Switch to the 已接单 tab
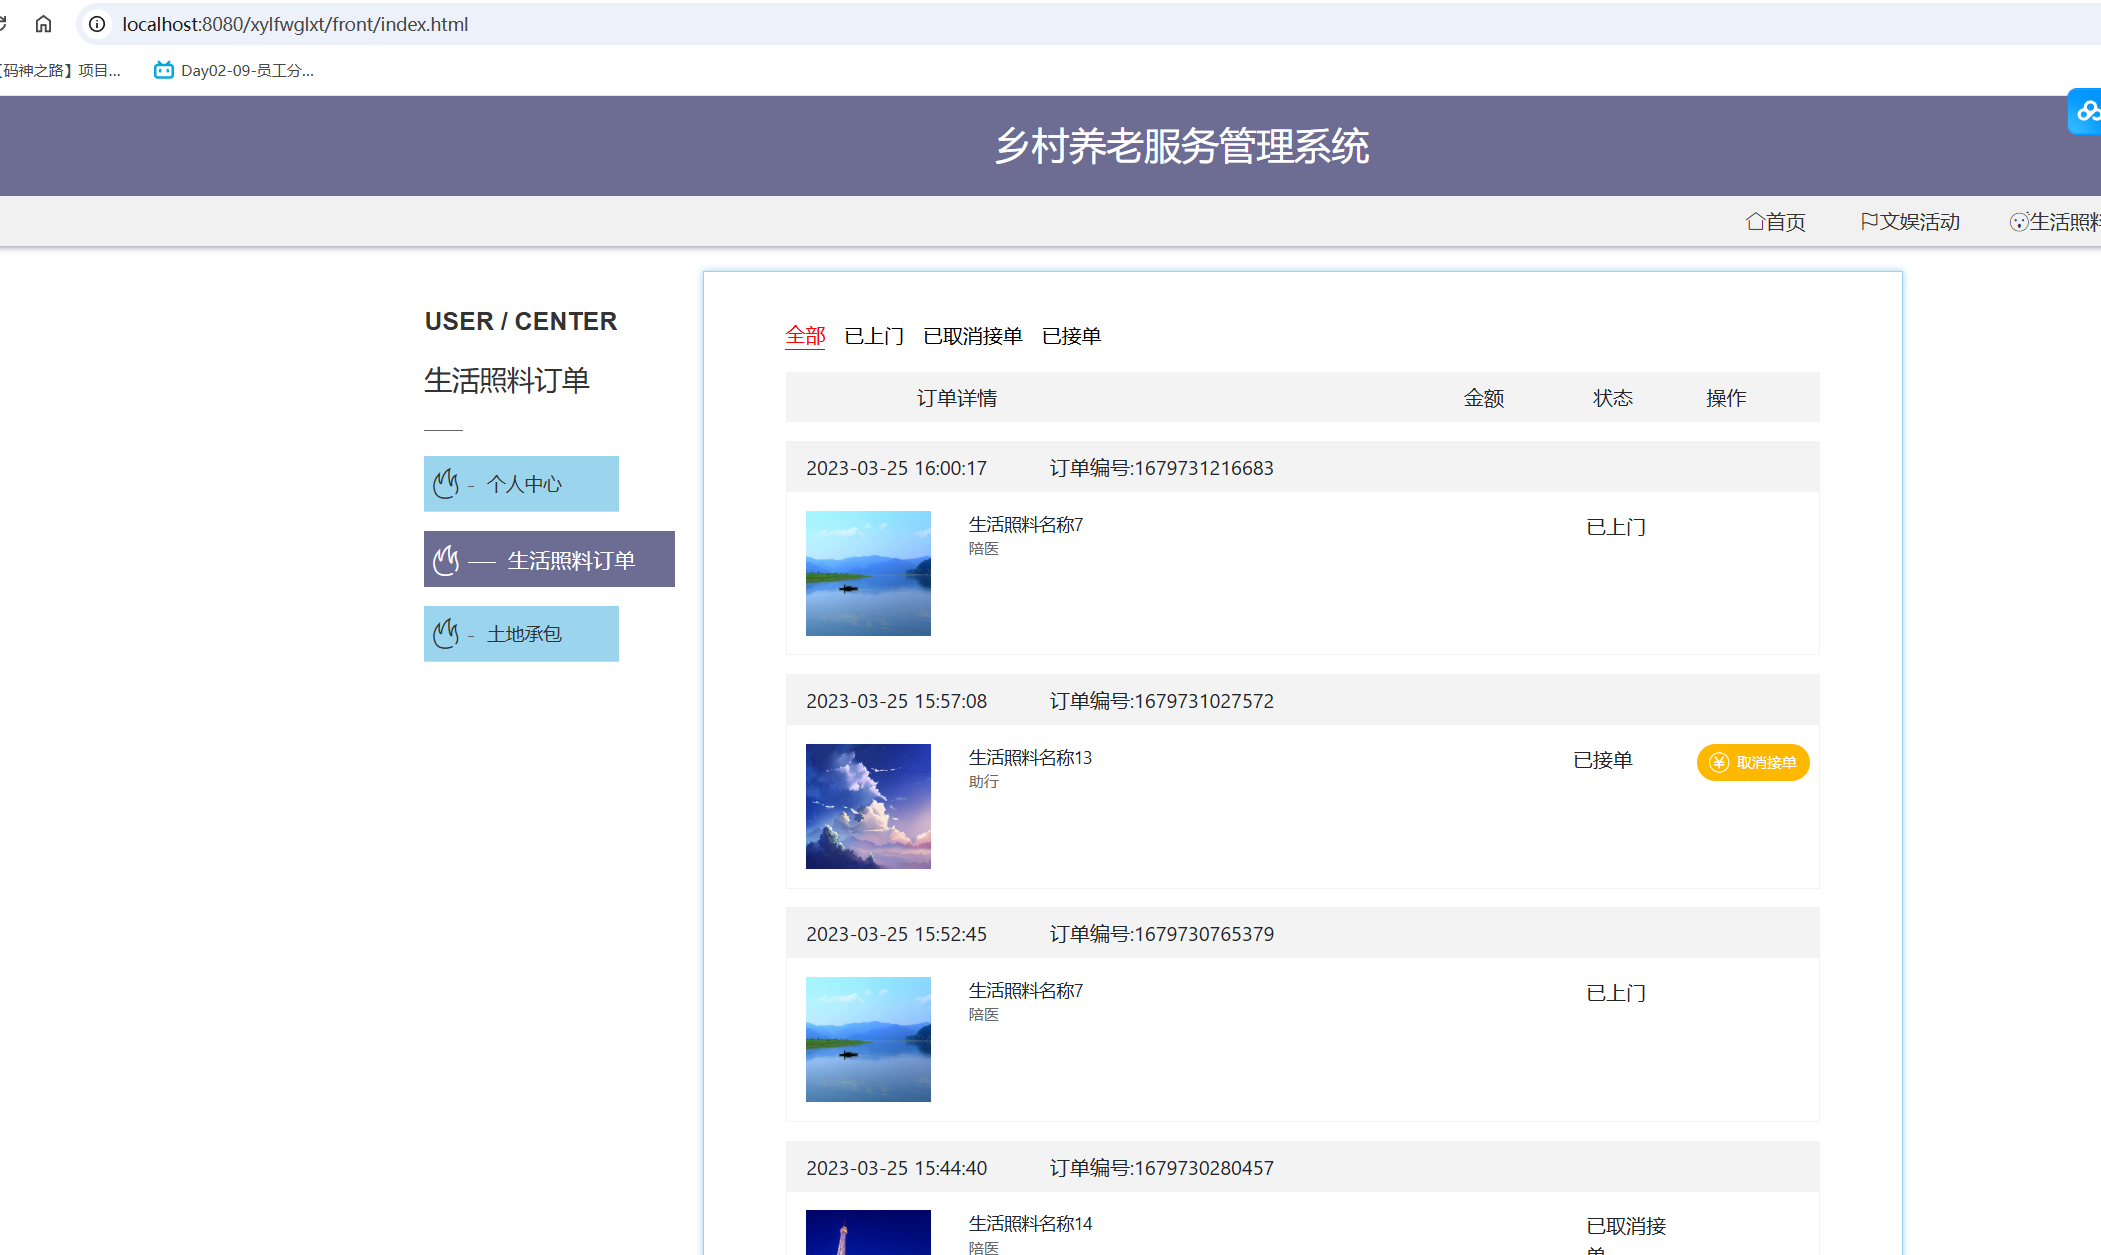 (1071, 336)
